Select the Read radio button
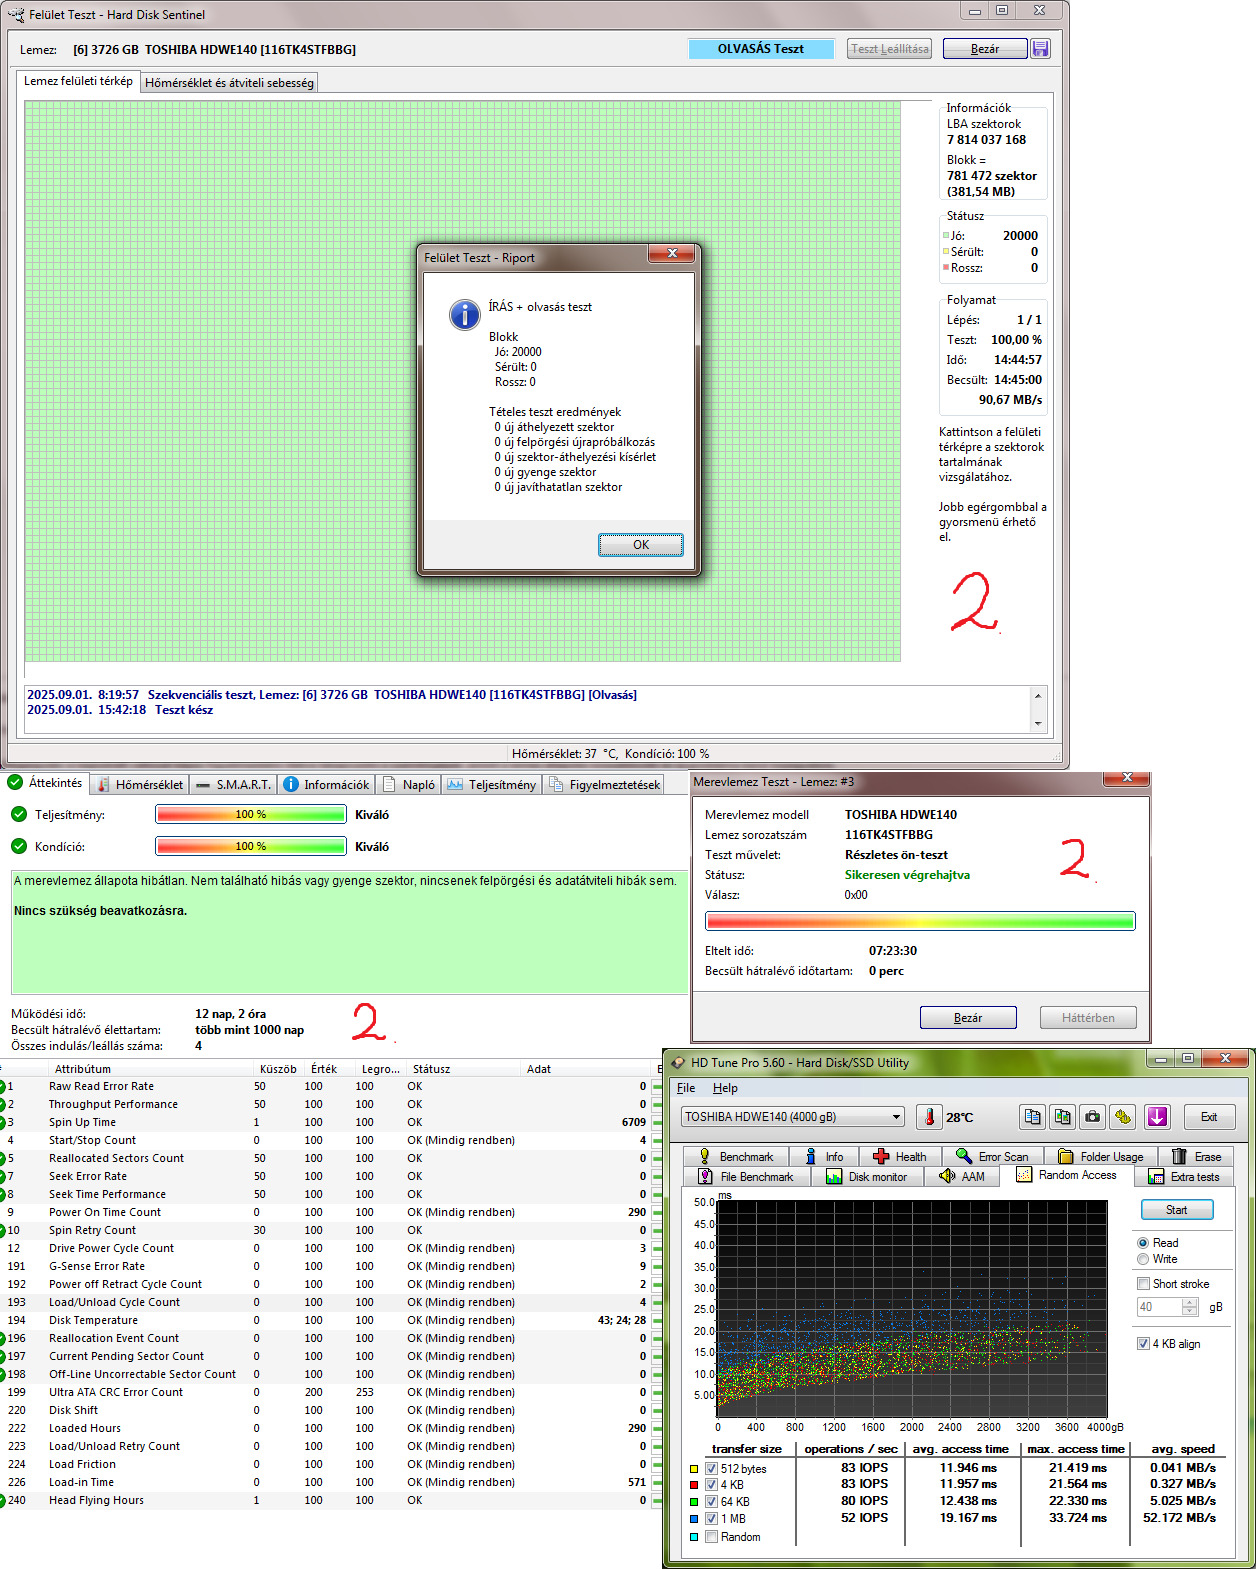Screen dimensions: 1256x1570 coord(1143,1243)
